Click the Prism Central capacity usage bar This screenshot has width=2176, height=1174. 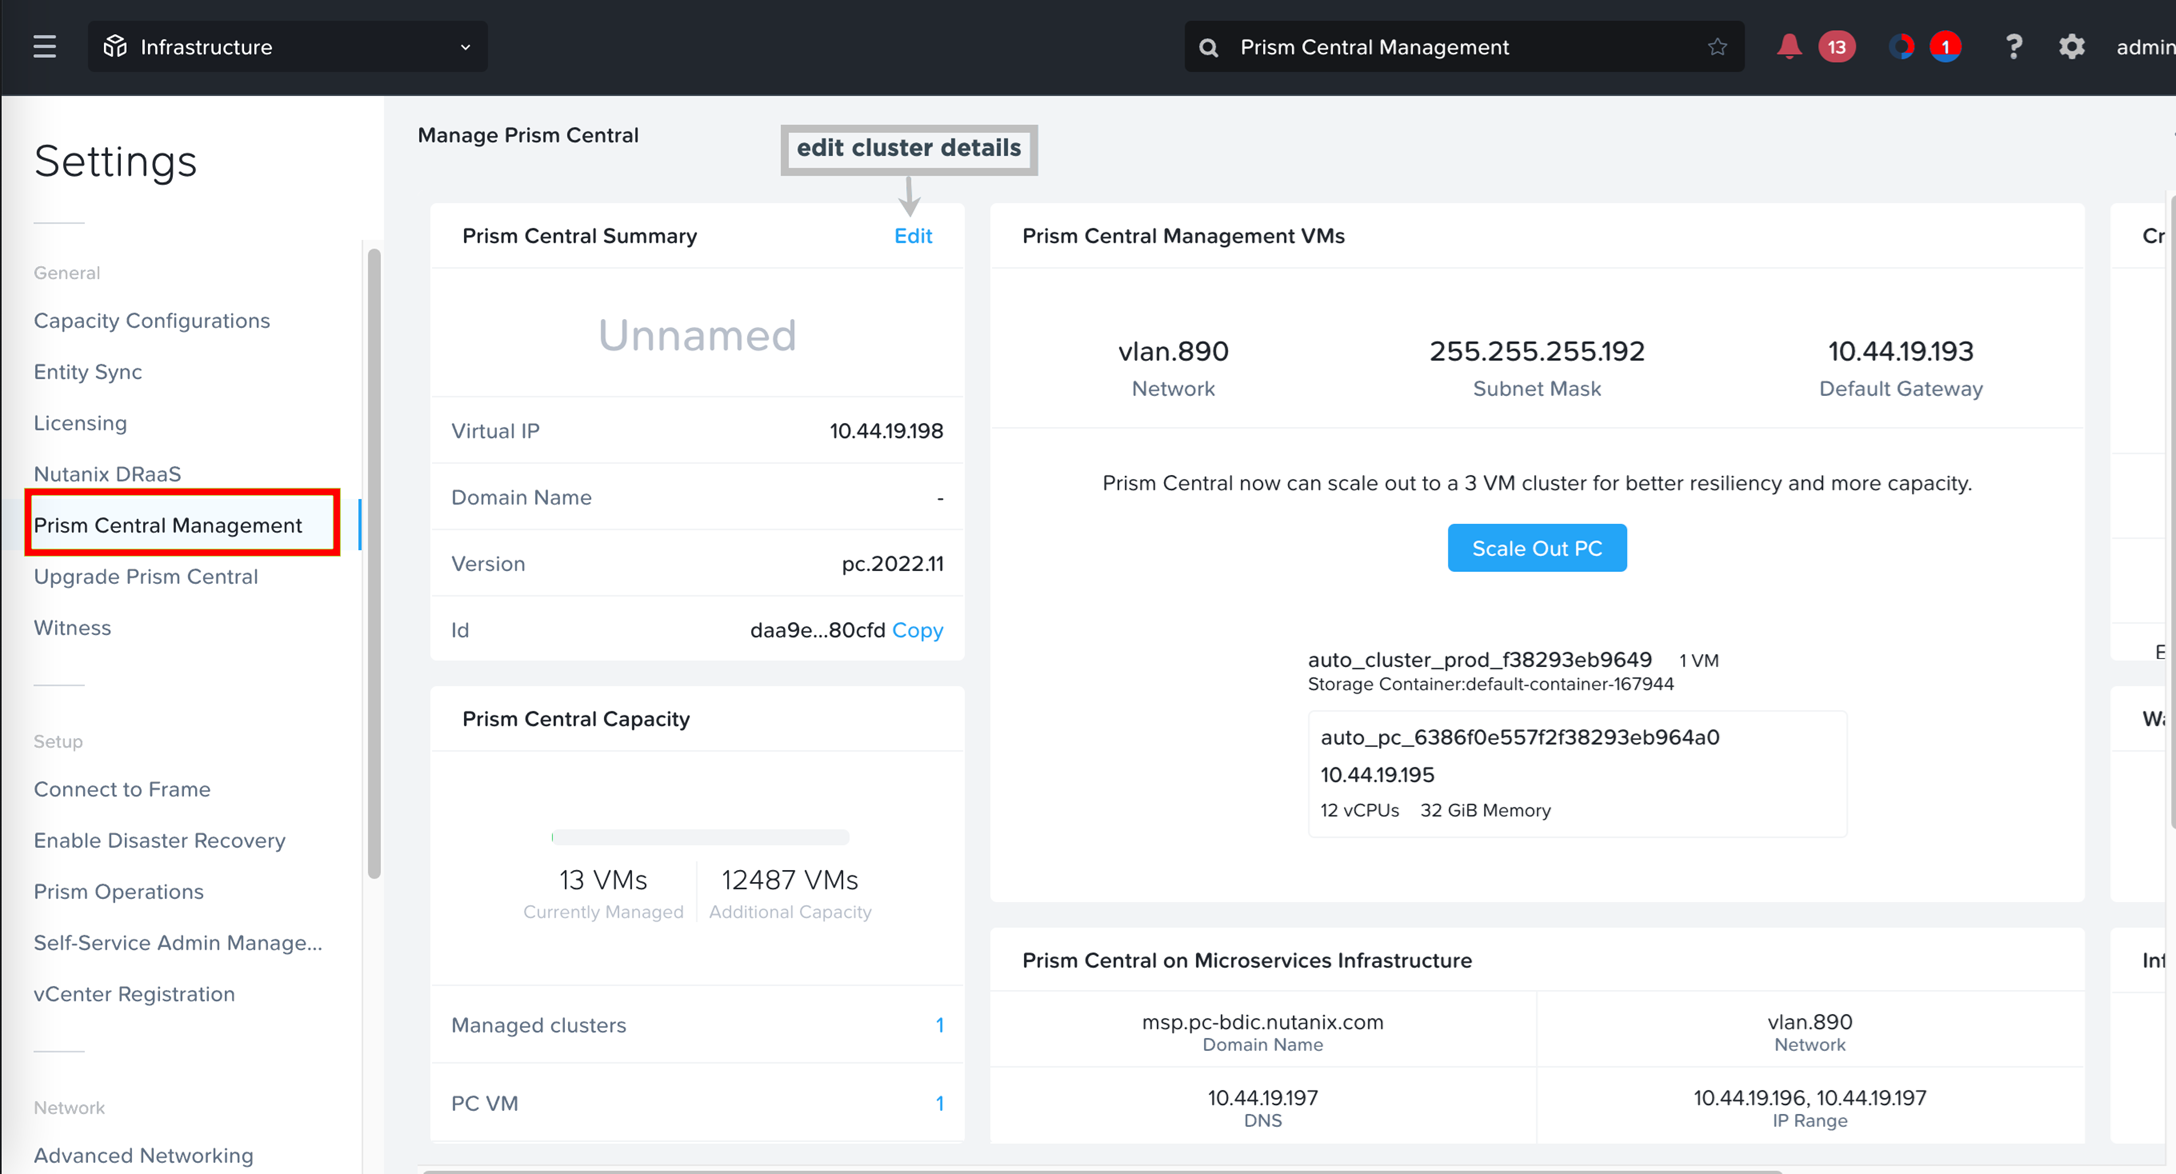700,837
